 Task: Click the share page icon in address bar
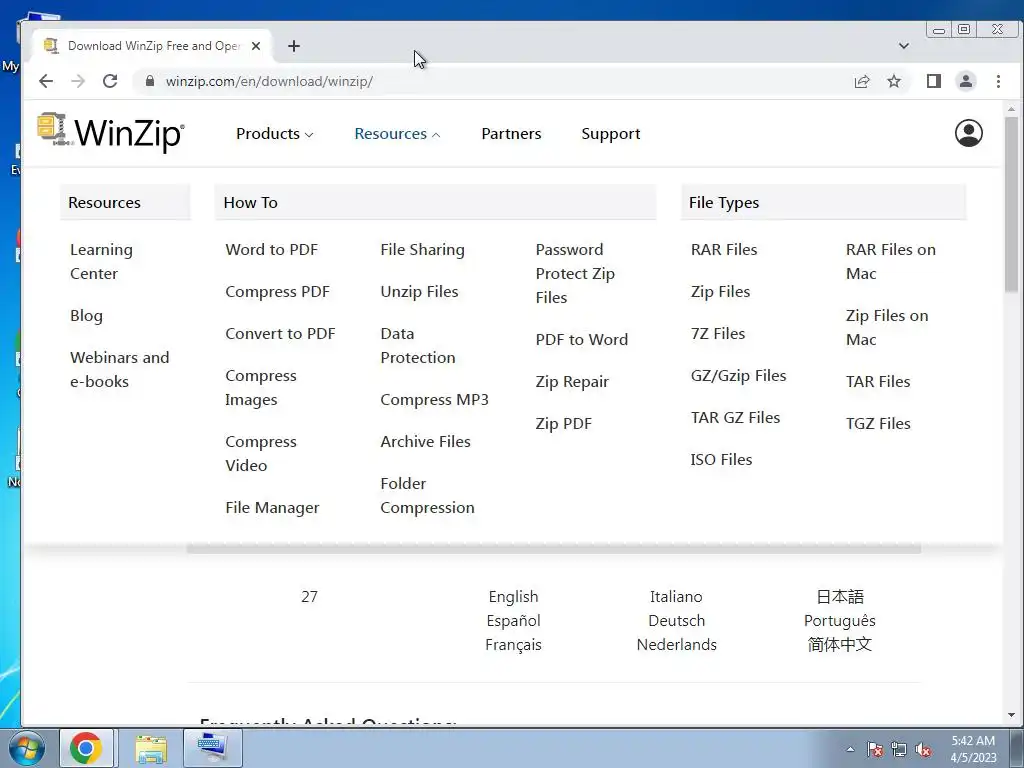pos(862,81)
